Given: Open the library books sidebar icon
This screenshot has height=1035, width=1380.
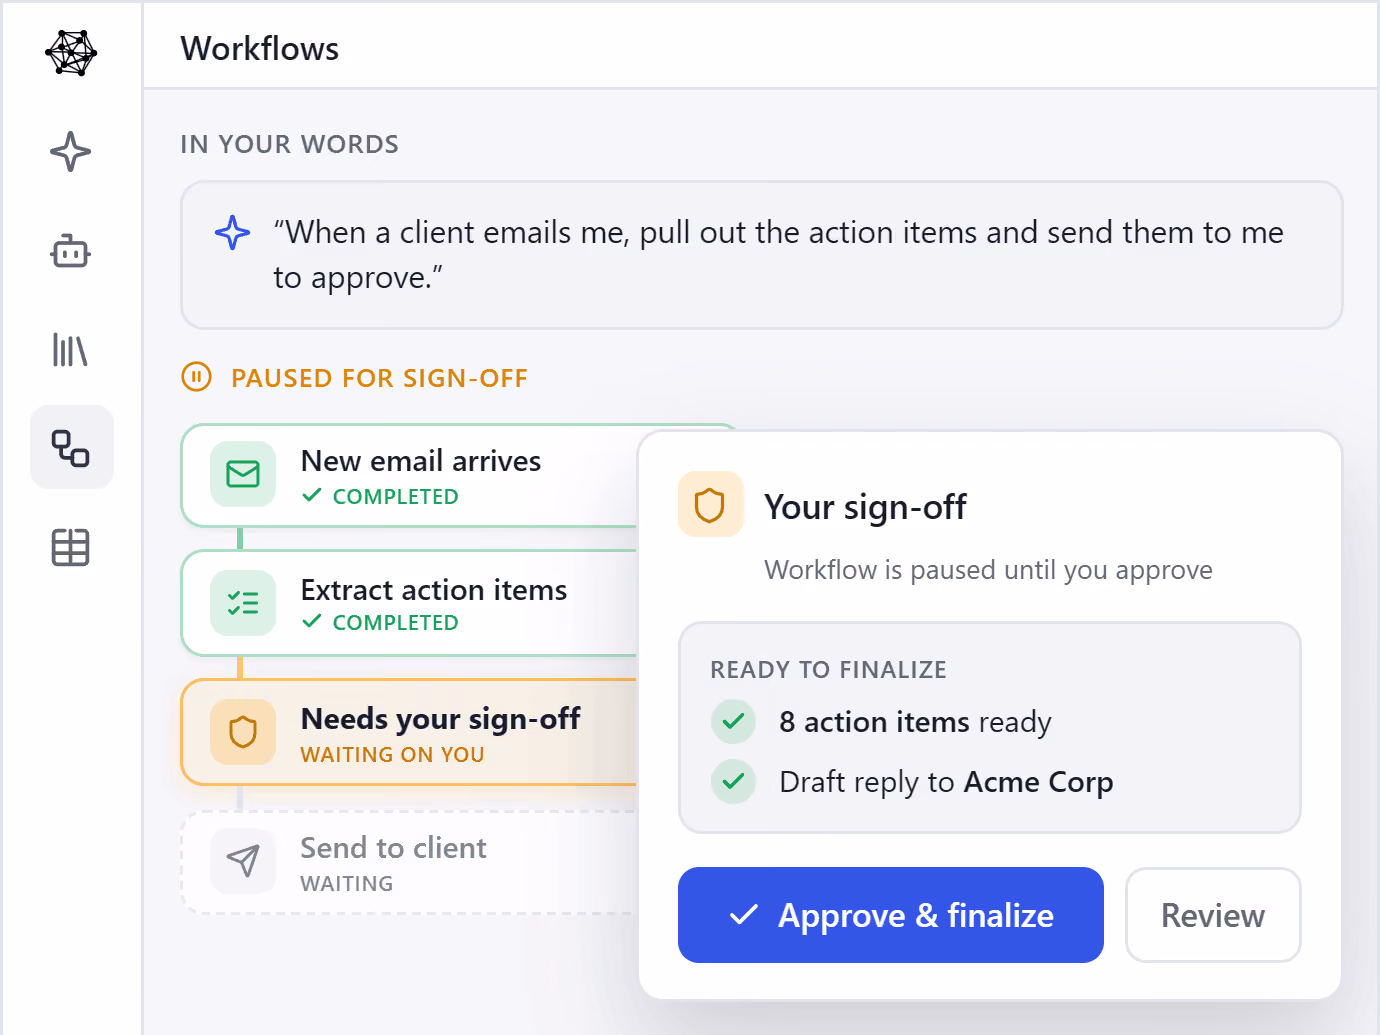Looking at the screenshot, I should (x=71, y=350).
